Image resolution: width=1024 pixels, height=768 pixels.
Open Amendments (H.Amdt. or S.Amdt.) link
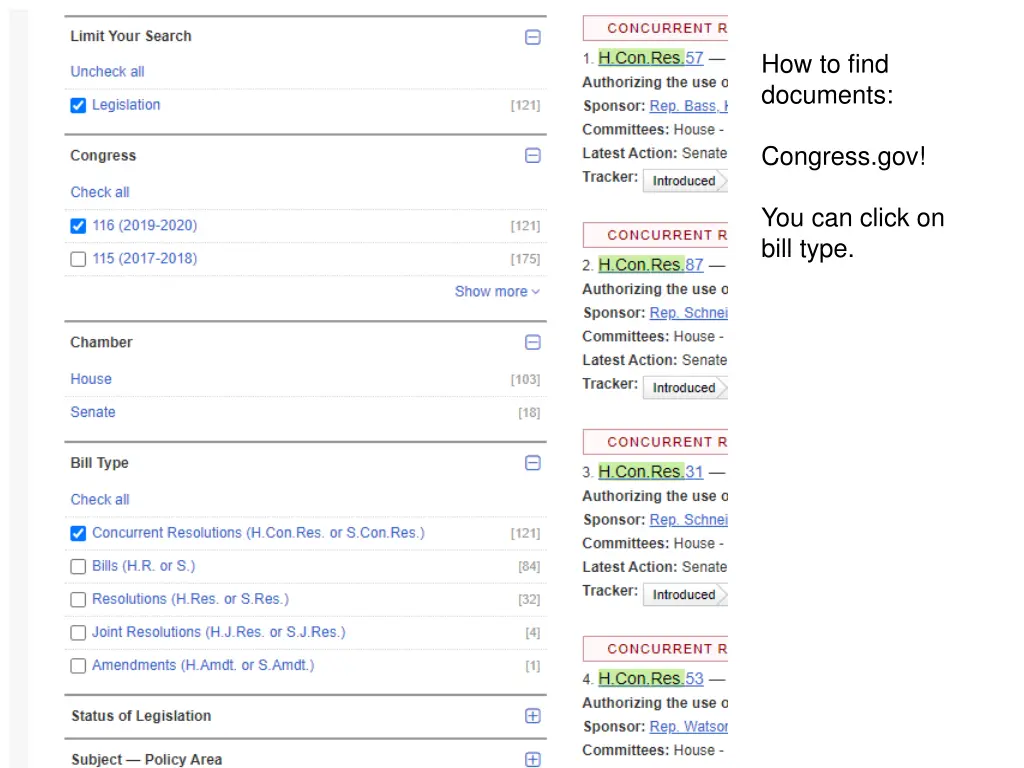click(x=203, y=665)
